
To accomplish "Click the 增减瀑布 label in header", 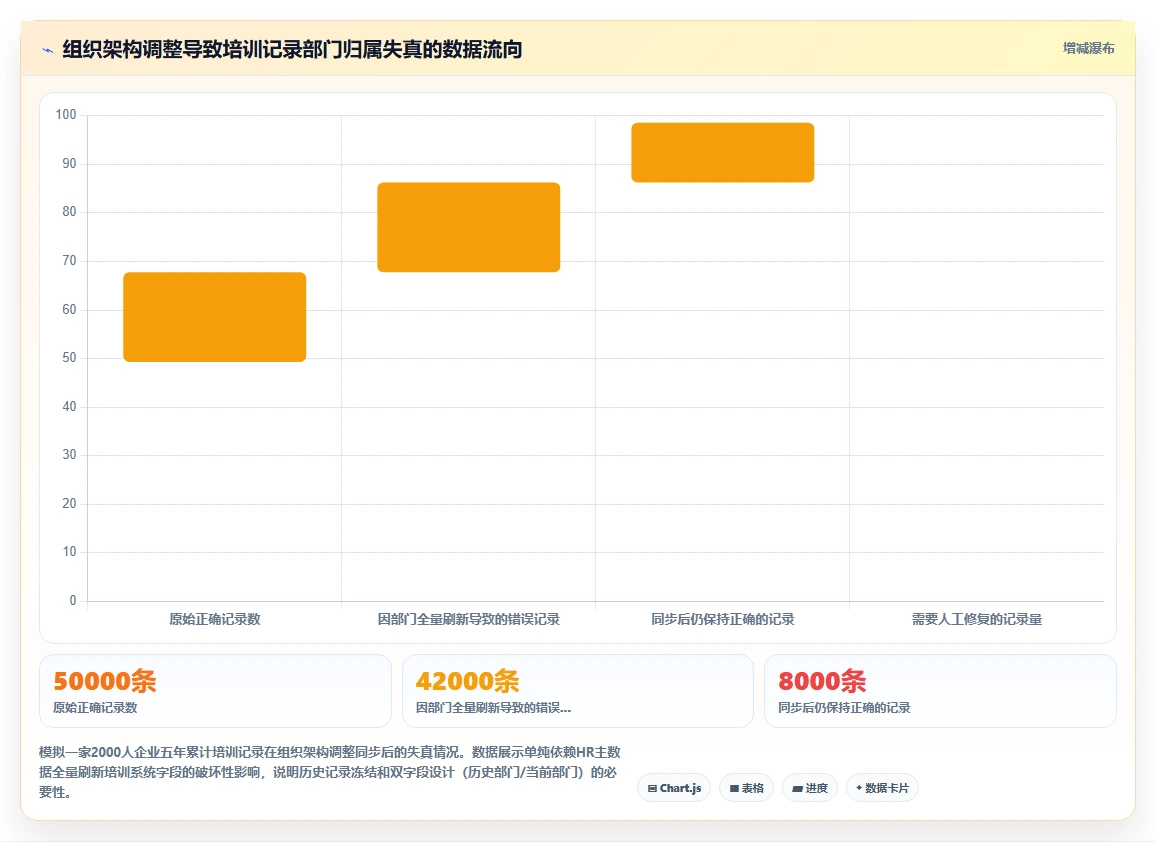I will pyautogui.click(x=1088, y=49).
